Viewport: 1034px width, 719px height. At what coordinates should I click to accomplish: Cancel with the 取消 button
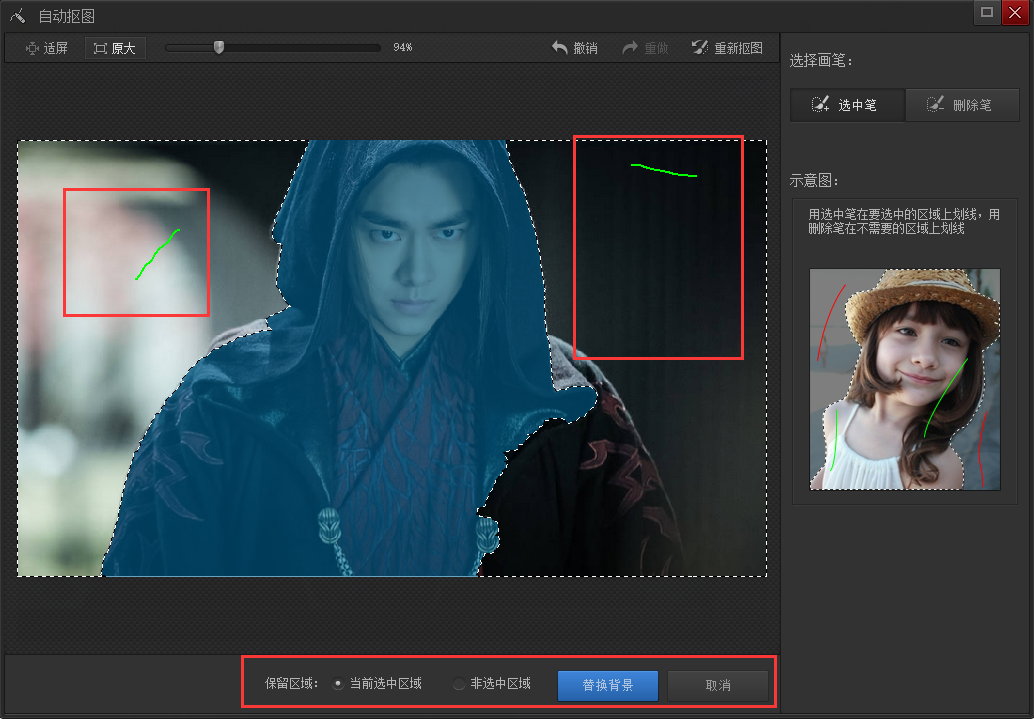click(717, 686)
